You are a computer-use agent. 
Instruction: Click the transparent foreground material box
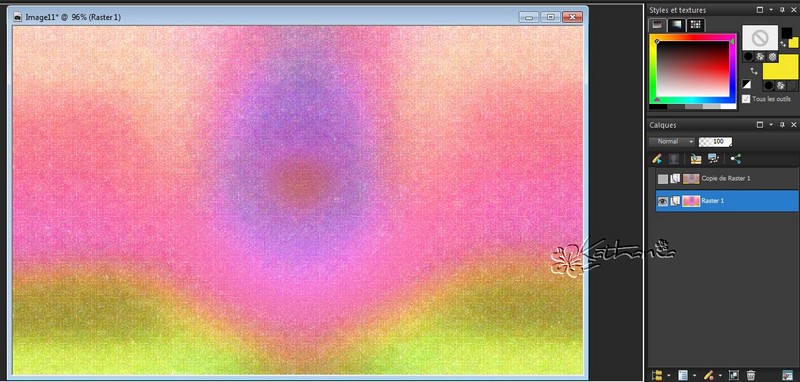(760, 37)
